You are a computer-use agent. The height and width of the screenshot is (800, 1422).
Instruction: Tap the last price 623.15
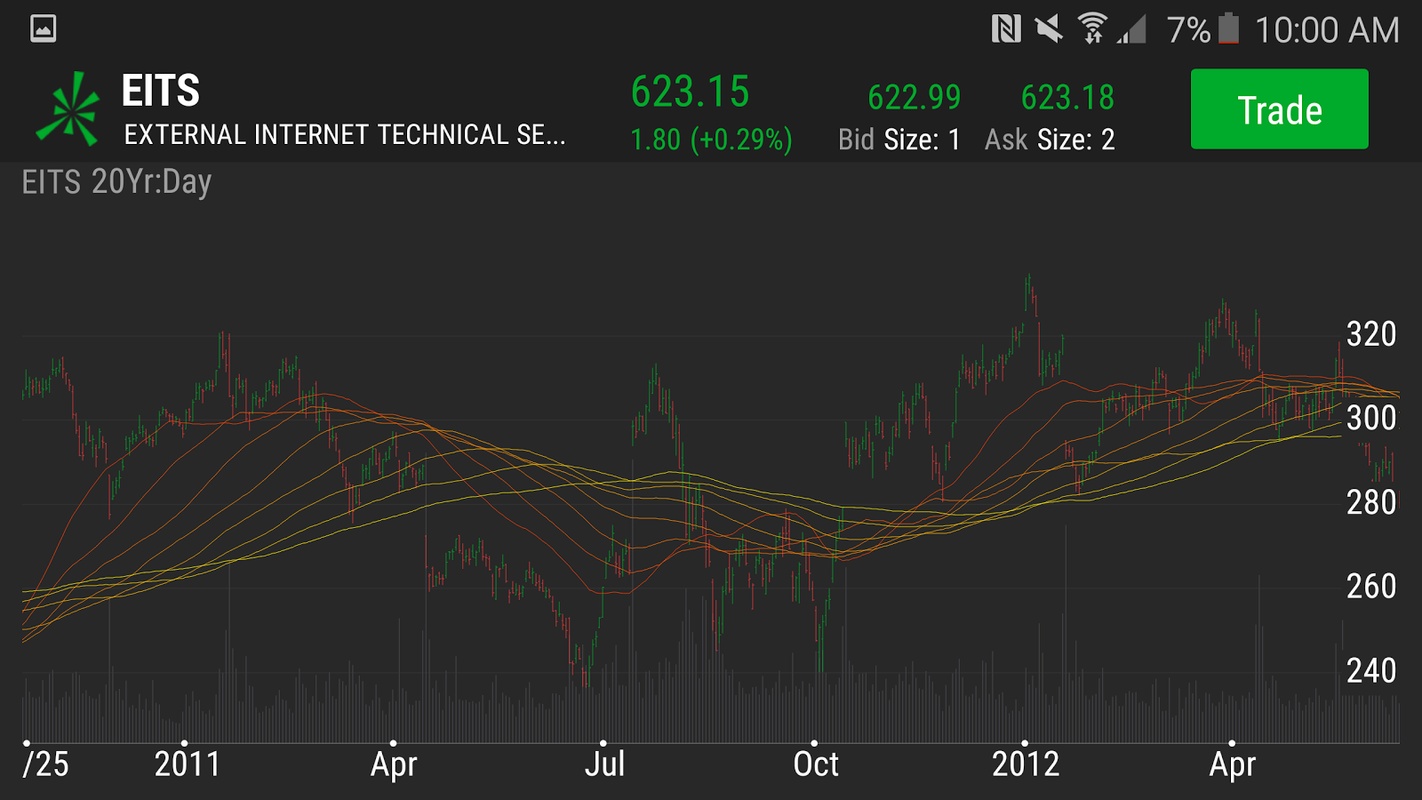pyautogui.click(x=689, y=92)
